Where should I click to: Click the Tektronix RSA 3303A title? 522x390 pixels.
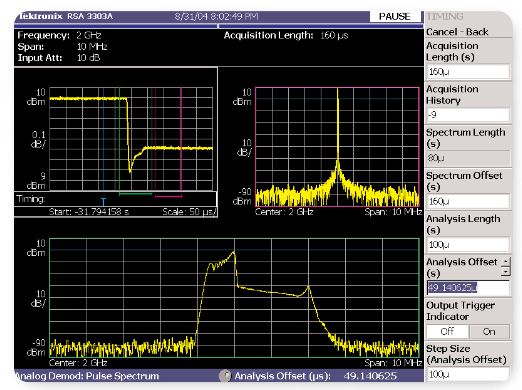pos(66,16)
